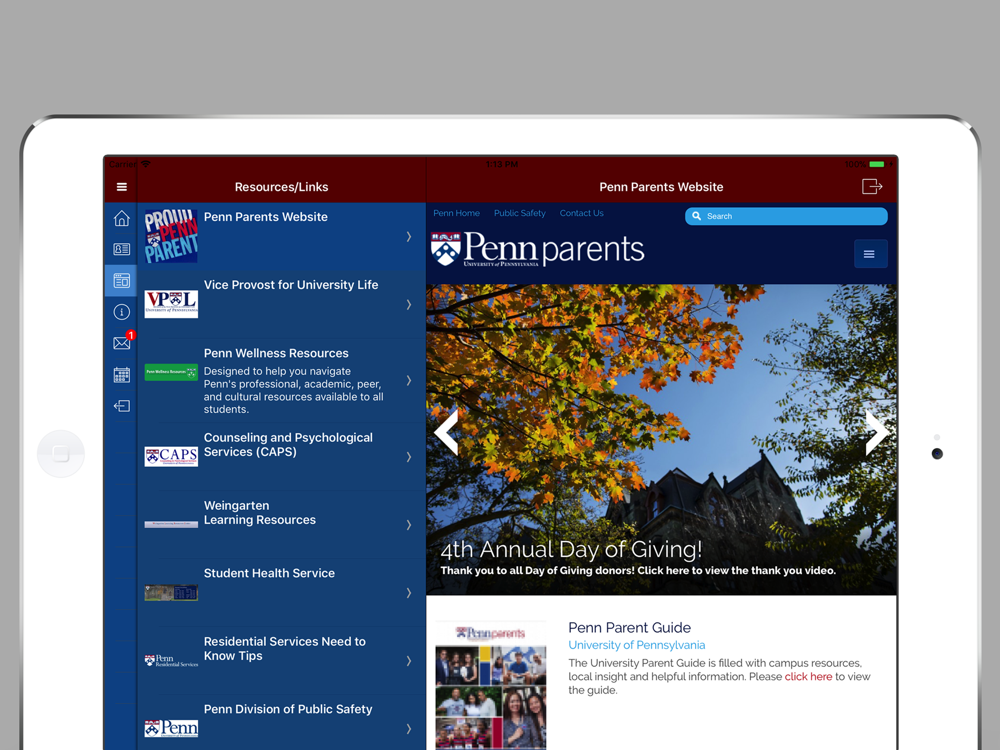
Task: Open the Penn Parent Guide heading
Action: pyautogui.click(x=629, y=628)
